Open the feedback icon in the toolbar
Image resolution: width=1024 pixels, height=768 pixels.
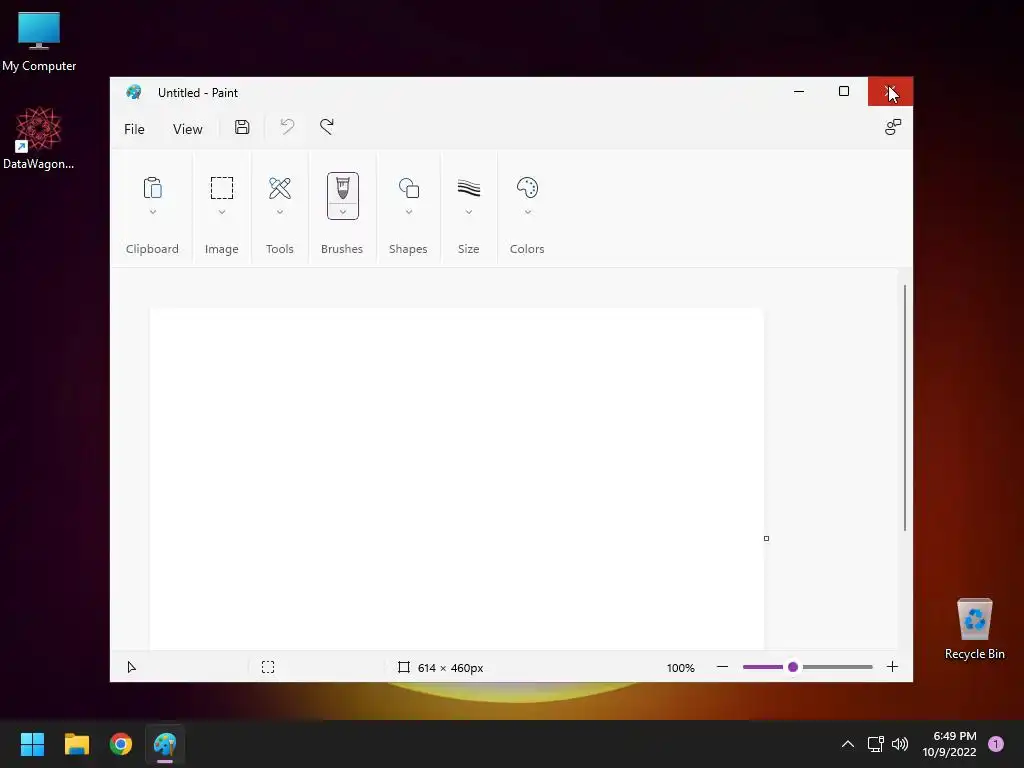(x=893, y=127)
